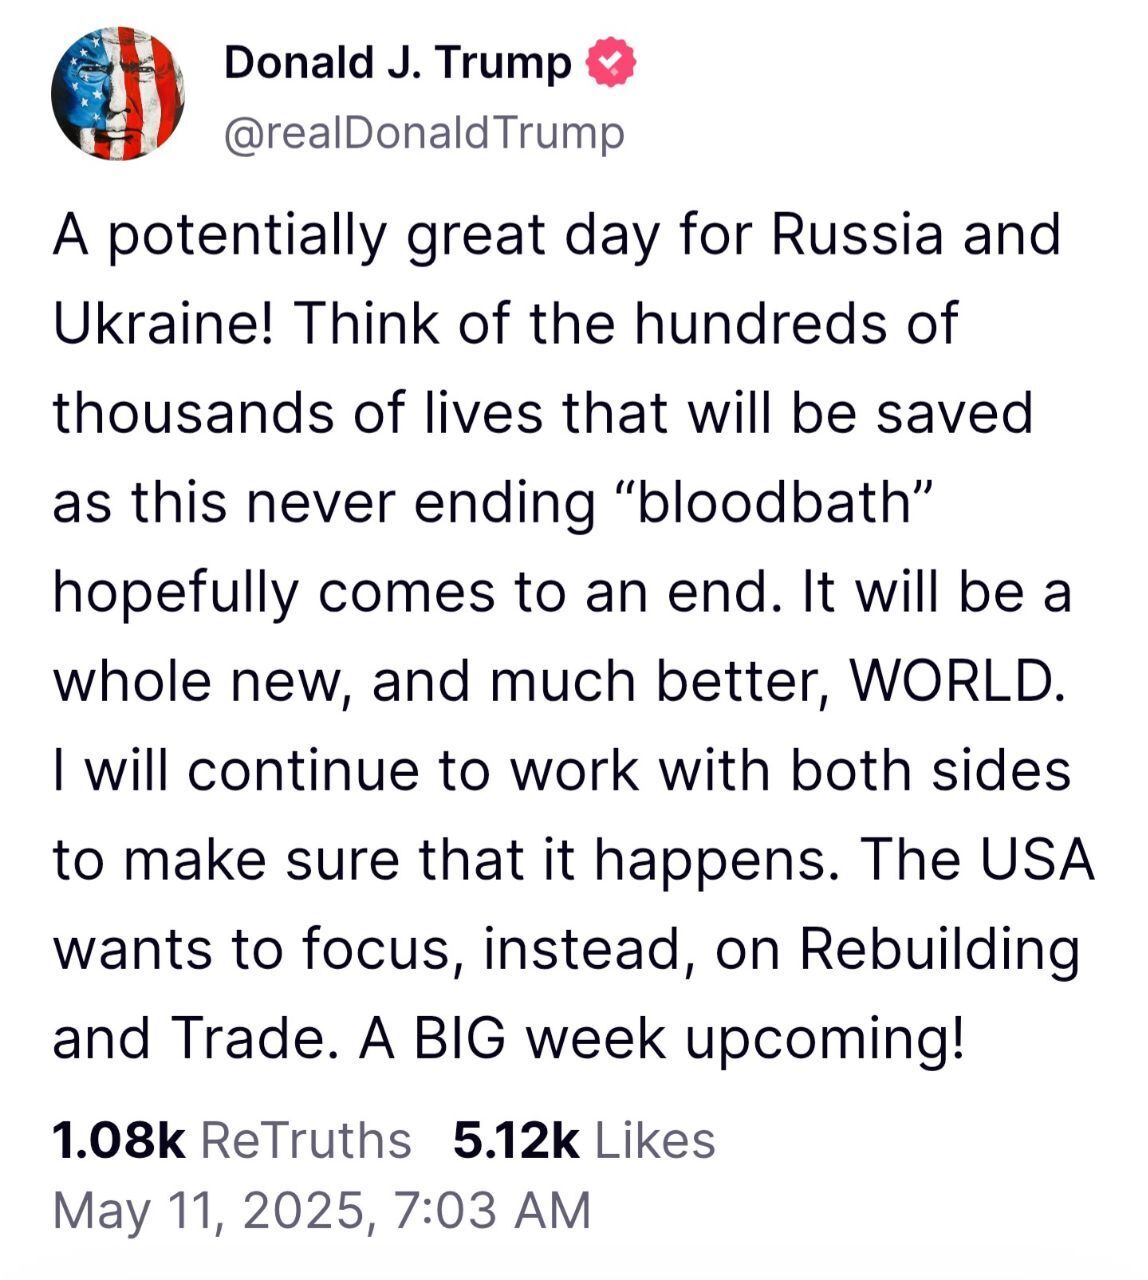Open the flag-painted profile avatar
This screenshot has height=1280, width=1148.
coord(118,93)
